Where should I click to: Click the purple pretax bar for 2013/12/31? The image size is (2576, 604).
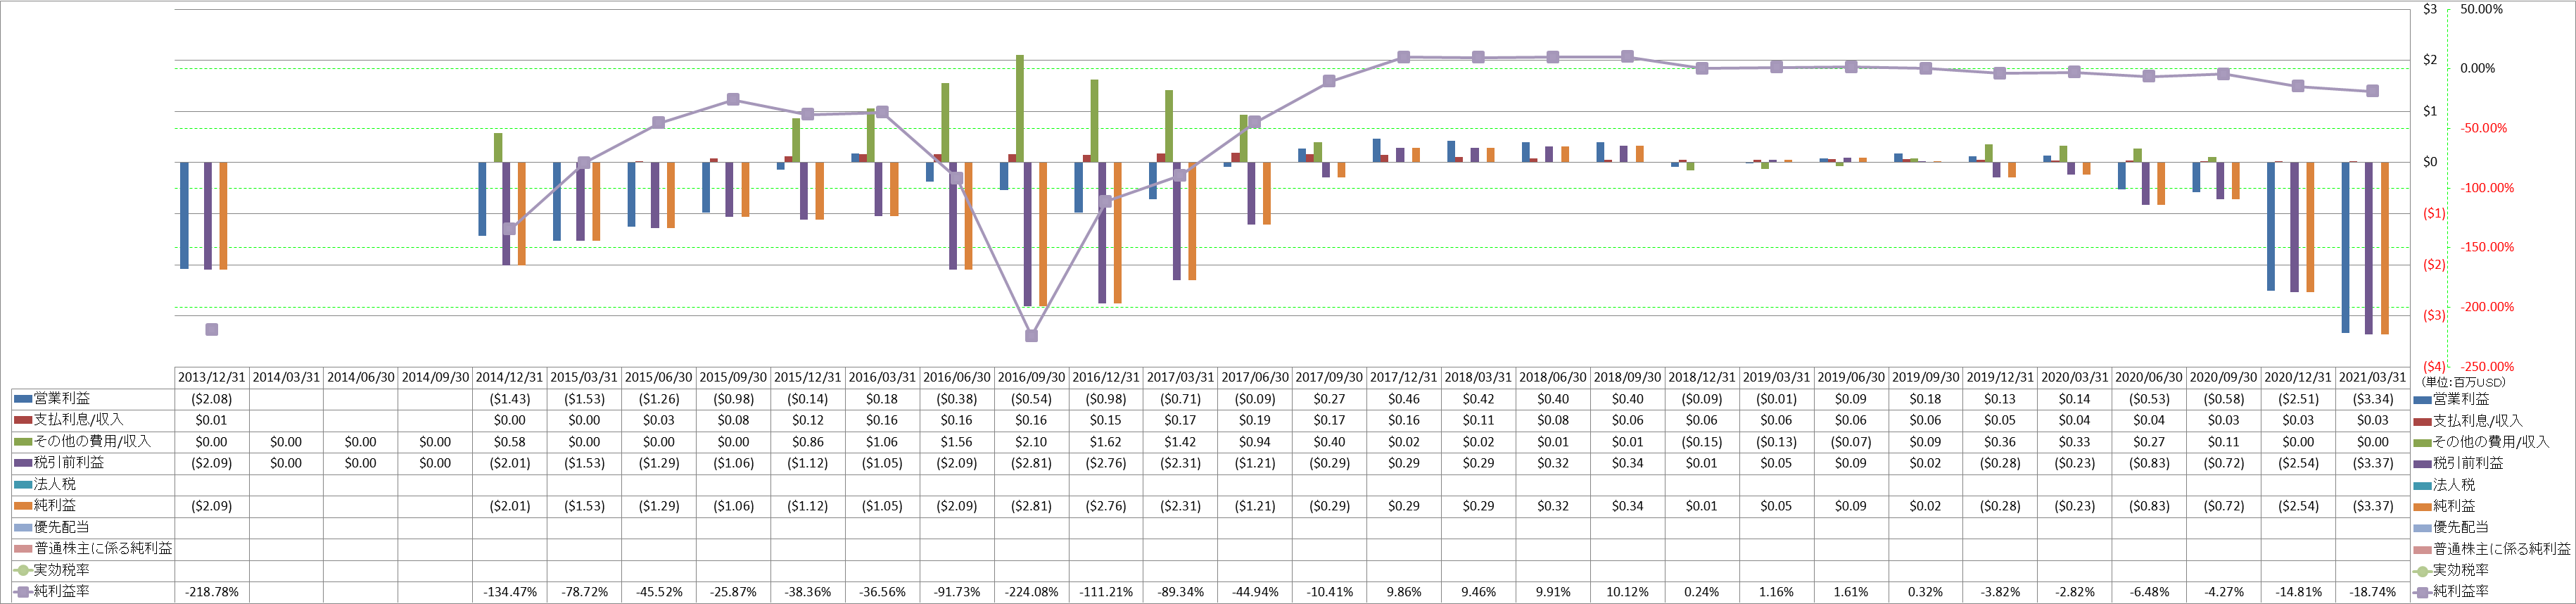(x=208, y=216)
